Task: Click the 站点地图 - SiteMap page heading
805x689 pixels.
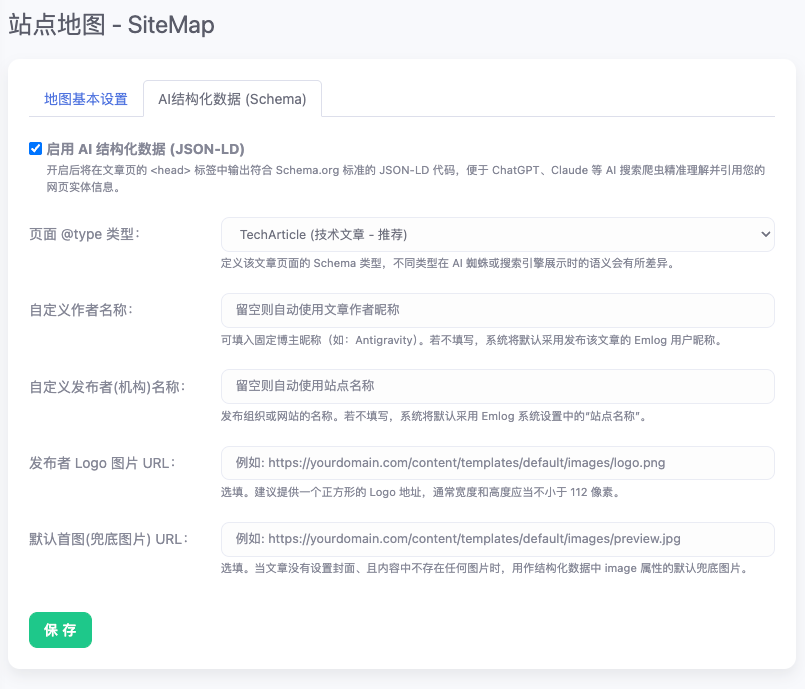Action: [111, 25]
